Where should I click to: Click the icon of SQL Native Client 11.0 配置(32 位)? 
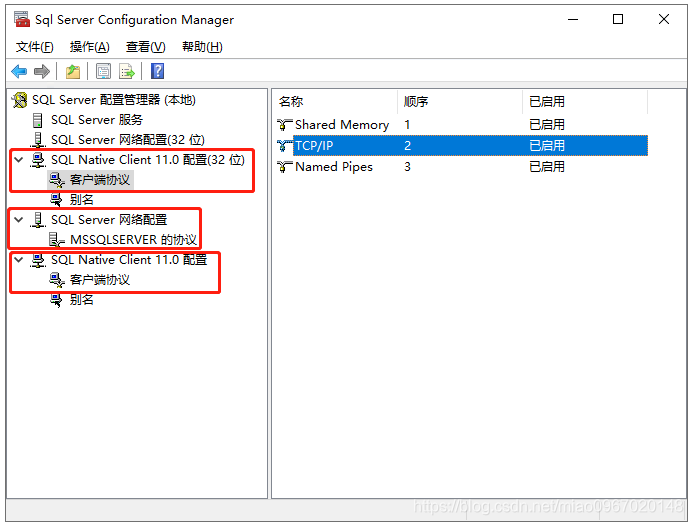[38, 160]
